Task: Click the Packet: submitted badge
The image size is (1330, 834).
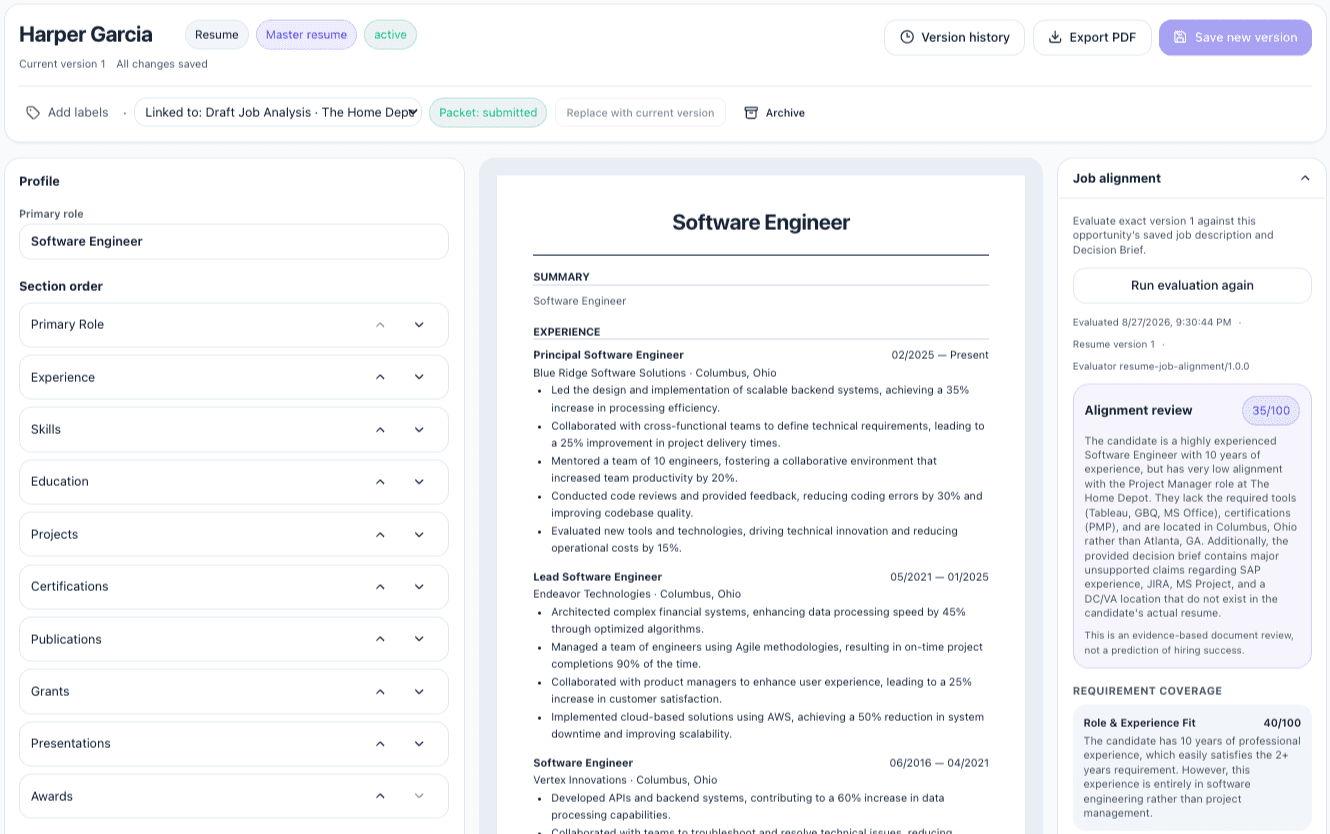Action: point(488,112)
